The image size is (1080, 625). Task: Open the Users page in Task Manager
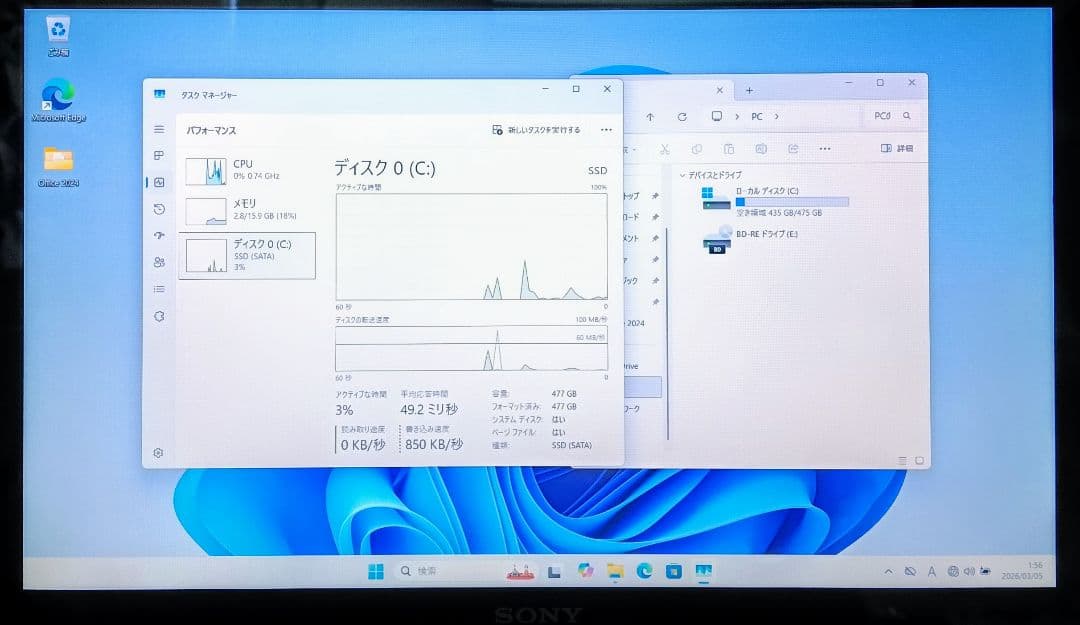(x=158, y=262)
